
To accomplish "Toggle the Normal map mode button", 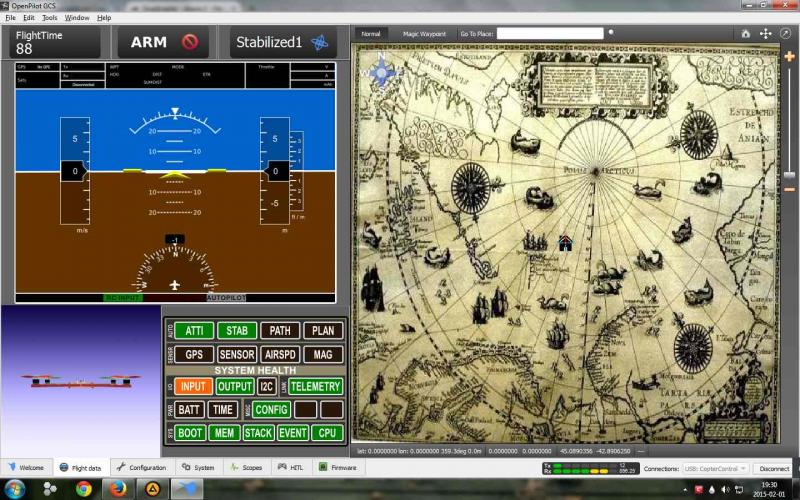I will (x=371, y=33).
